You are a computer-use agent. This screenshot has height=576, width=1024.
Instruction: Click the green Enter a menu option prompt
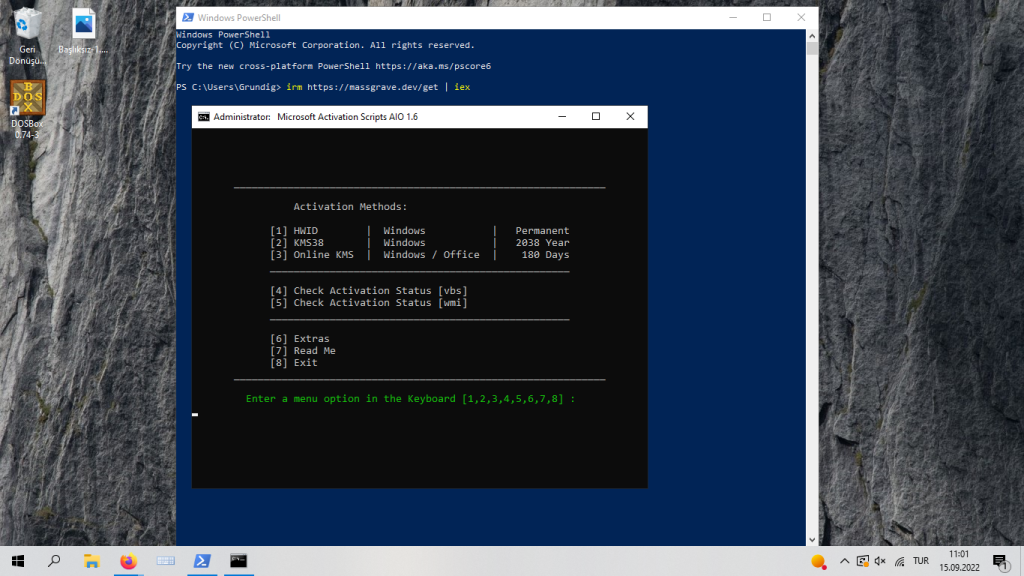tap(410, 398)
